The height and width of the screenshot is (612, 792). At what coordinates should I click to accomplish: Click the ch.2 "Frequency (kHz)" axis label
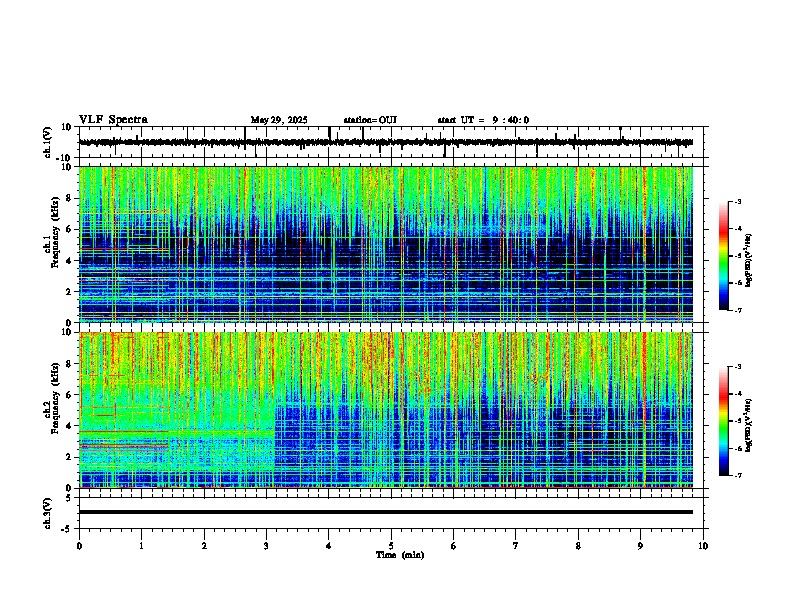coord(55,398)
